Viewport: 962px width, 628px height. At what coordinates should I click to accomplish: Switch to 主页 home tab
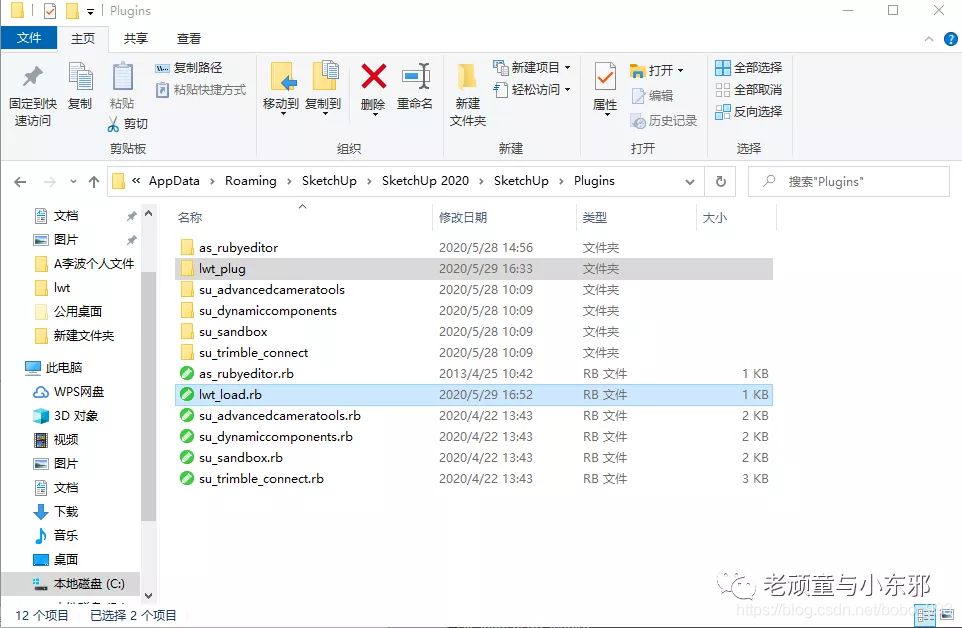point(83,39)
